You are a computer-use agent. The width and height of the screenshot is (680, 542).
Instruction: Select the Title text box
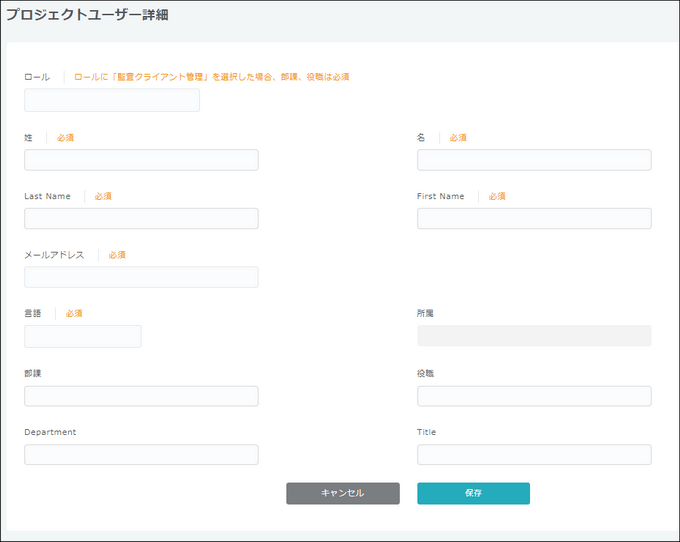coord(534,455)
